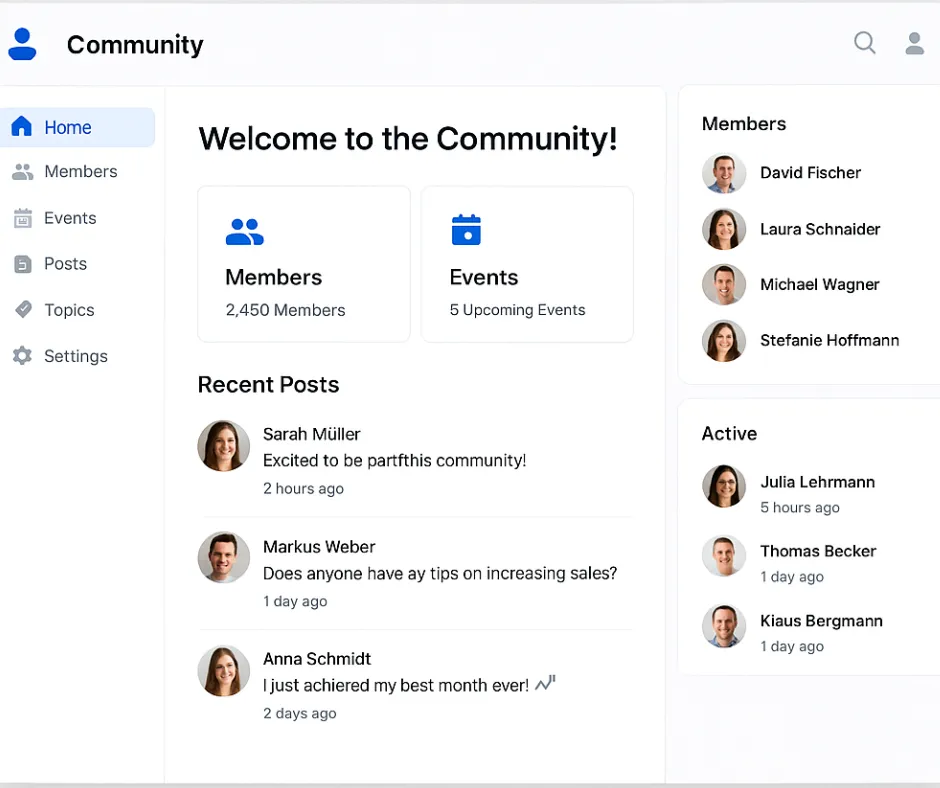Select Julia Lehrmann in Active list
Image resolution: width=940 pixels, height=788 pixels.
tap(818, 482)
